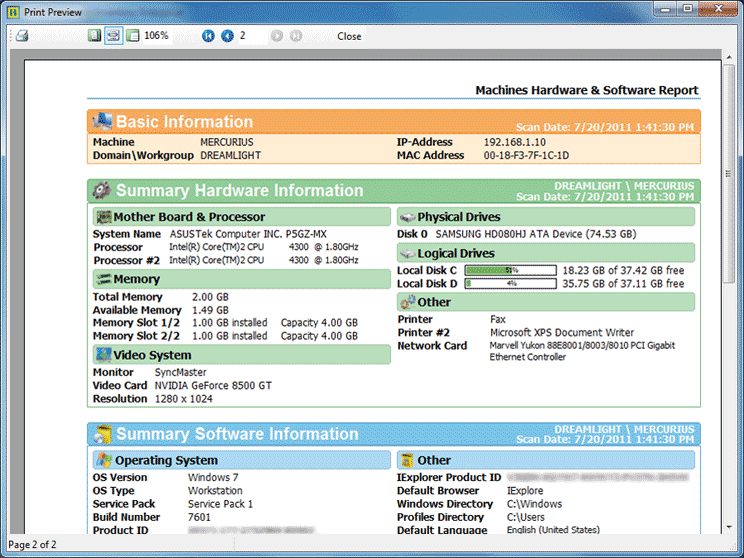
Task: Click the Basic Information header icon
Action: click(x=101, y=122)
